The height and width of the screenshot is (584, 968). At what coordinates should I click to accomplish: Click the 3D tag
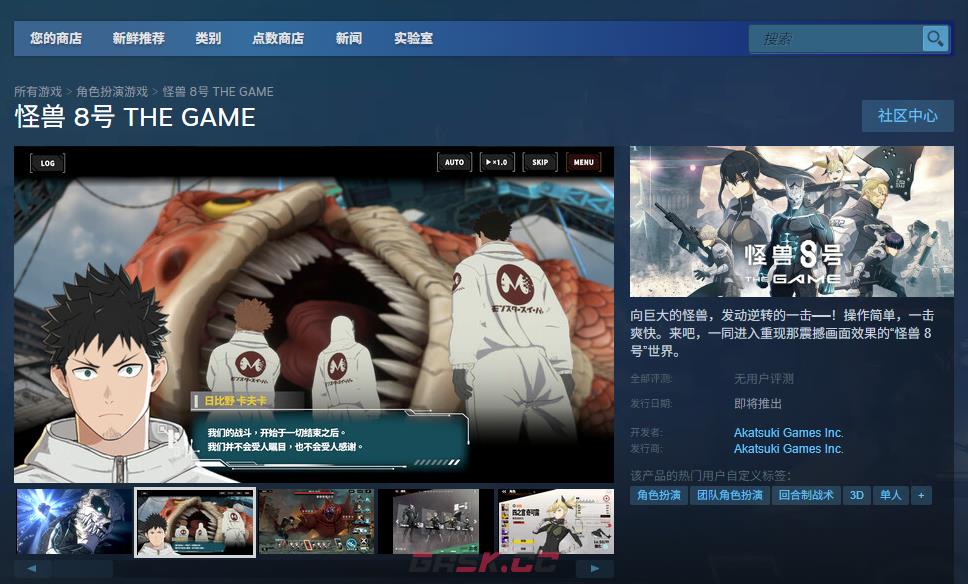[x=856, y=495]
